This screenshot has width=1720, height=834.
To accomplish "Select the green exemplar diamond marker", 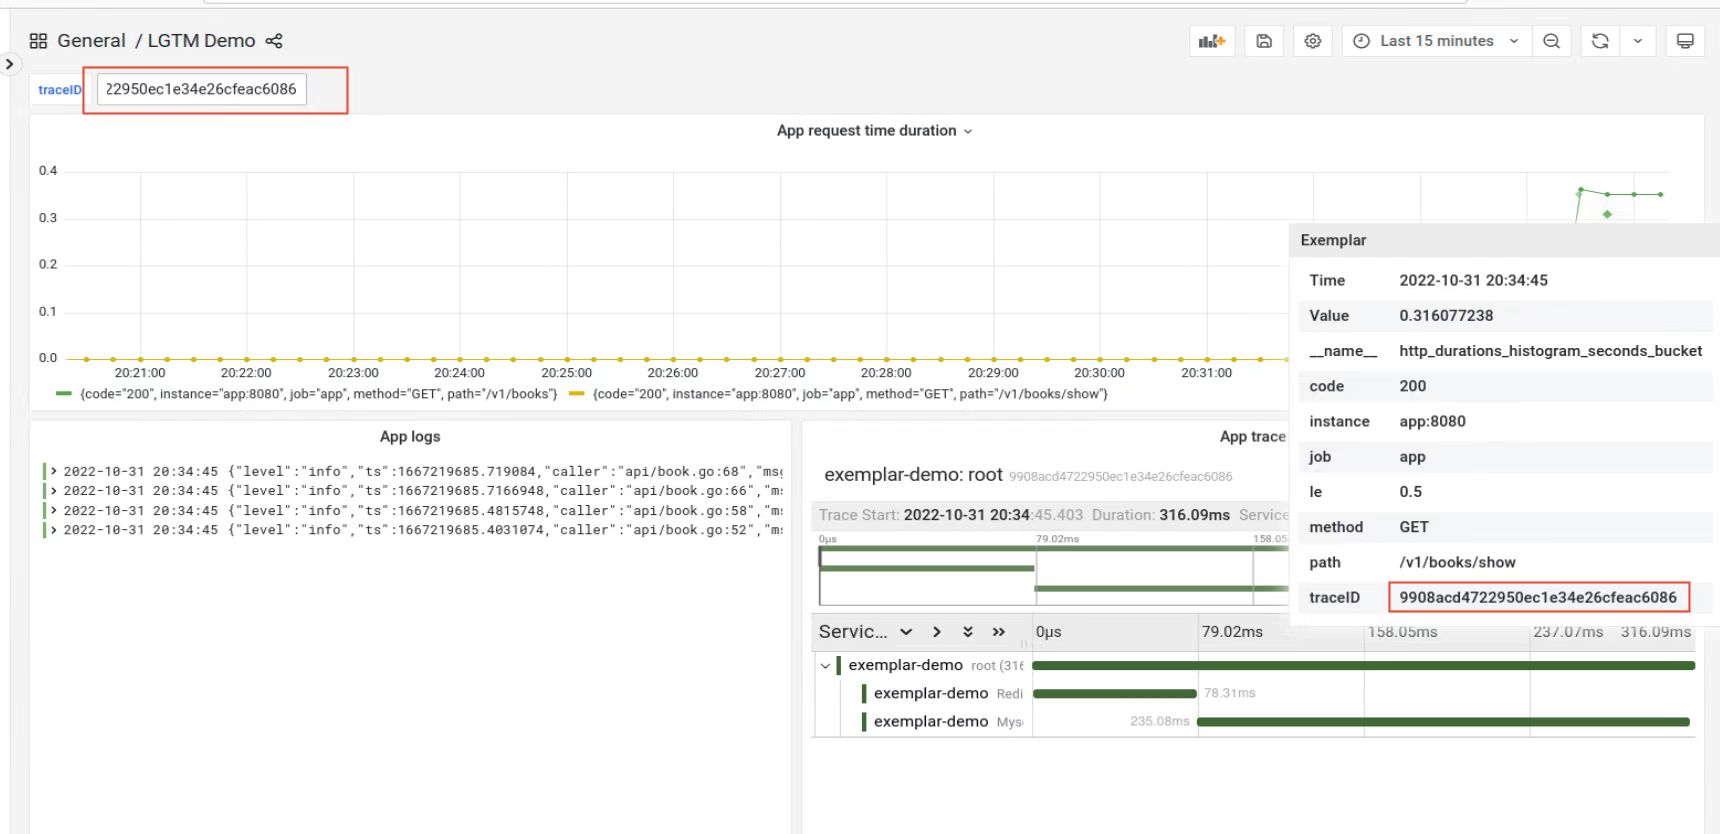I will point(1607,215).
